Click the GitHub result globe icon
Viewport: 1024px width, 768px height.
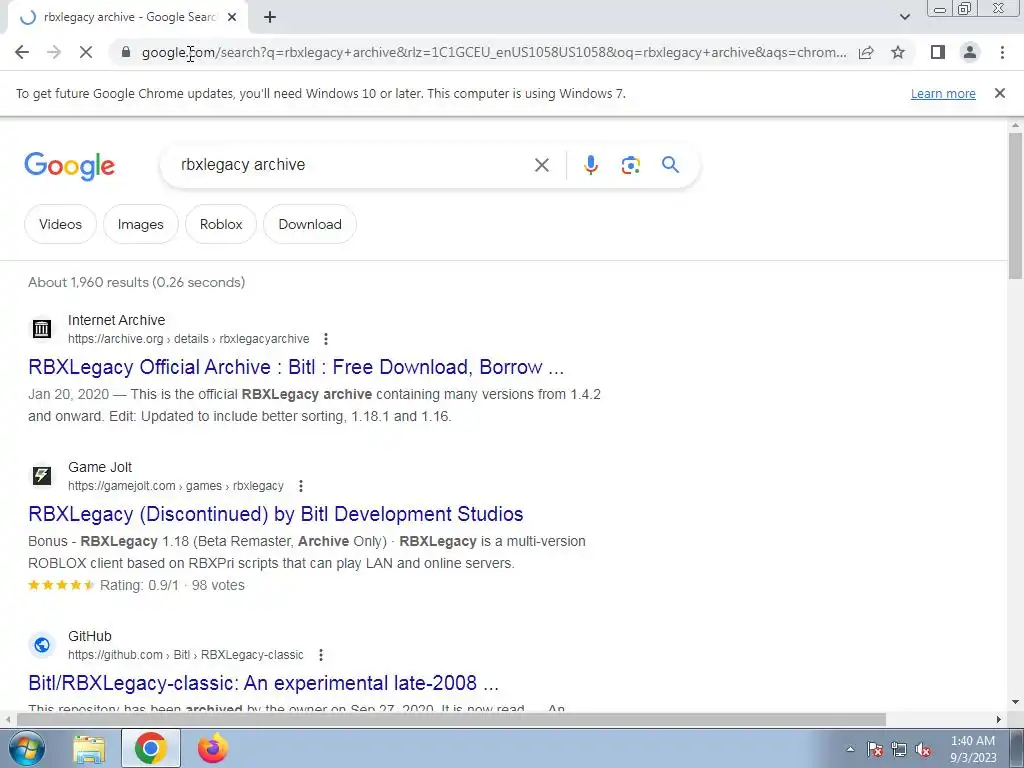coord(42,645)
